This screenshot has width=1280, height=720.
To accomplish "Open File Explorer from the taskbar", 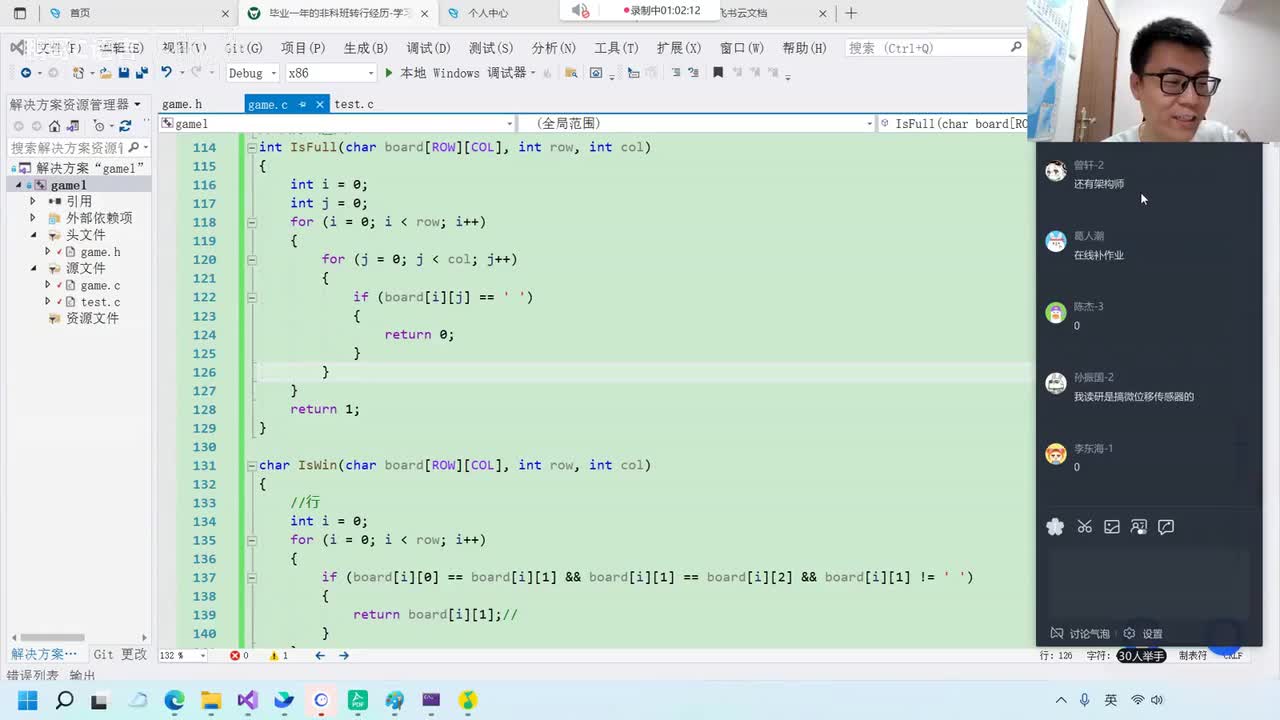I will (211, 700).
